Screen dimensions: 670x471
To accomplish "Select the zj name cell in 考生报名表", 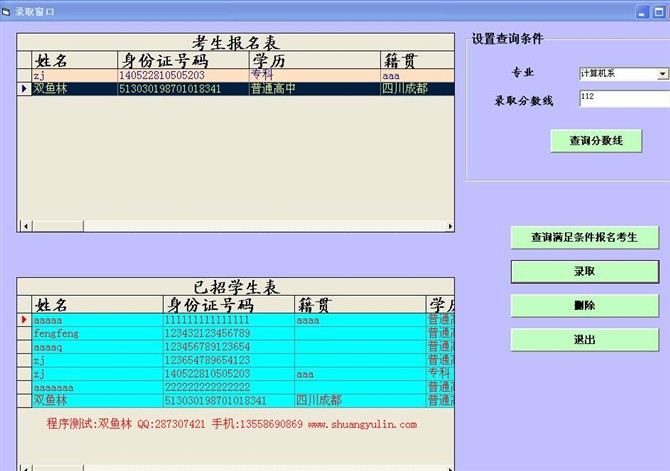I will tap(75, 75).
